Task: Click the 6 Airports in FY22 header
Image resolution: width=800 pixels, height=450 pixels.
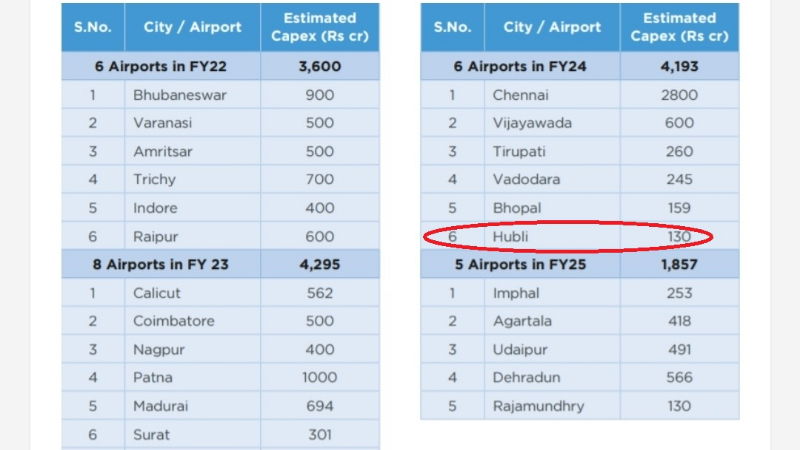Action: (x=161, y=66)
